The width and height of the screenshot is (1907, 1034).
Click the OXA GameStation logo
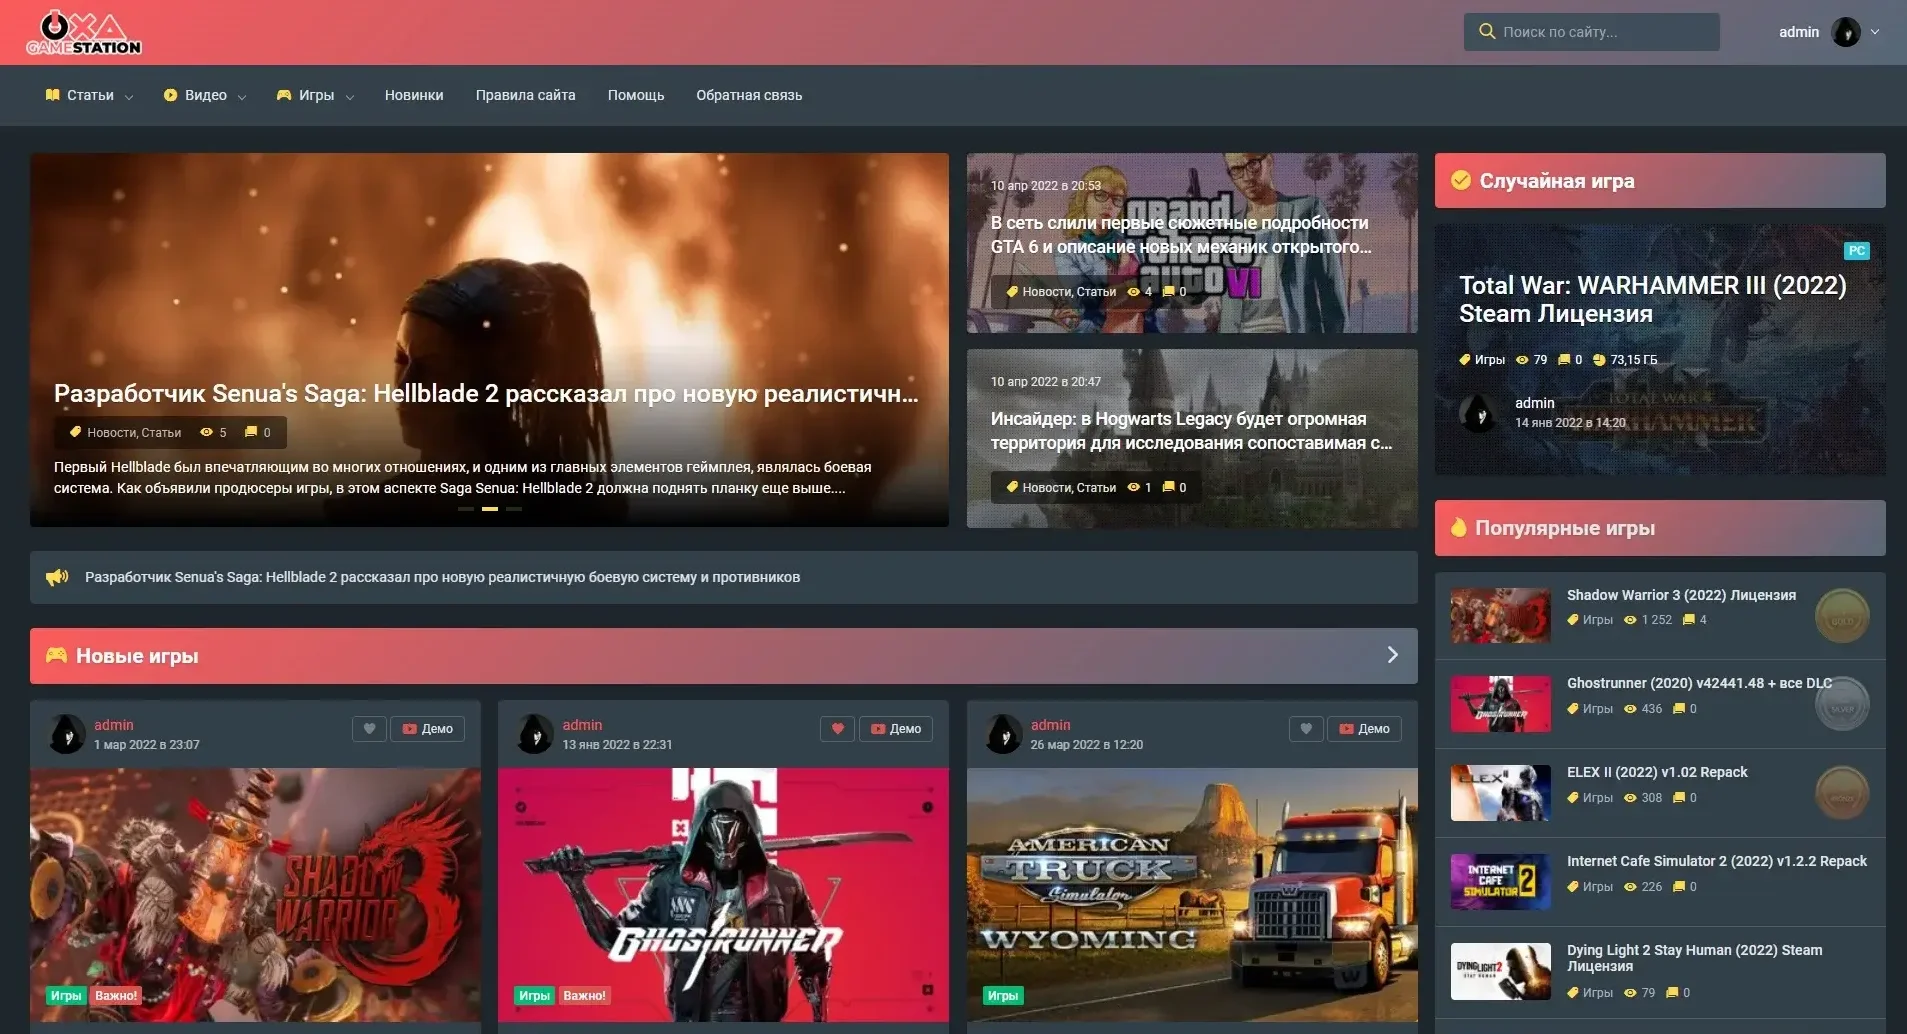[84, 32]
